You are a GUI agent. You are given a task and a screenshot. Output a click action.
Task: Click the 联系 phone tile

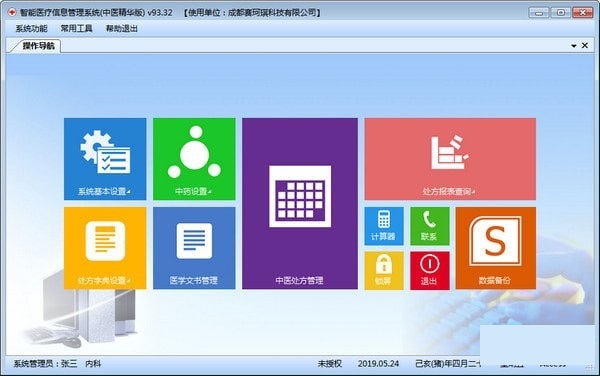click(x=429, y=226)
